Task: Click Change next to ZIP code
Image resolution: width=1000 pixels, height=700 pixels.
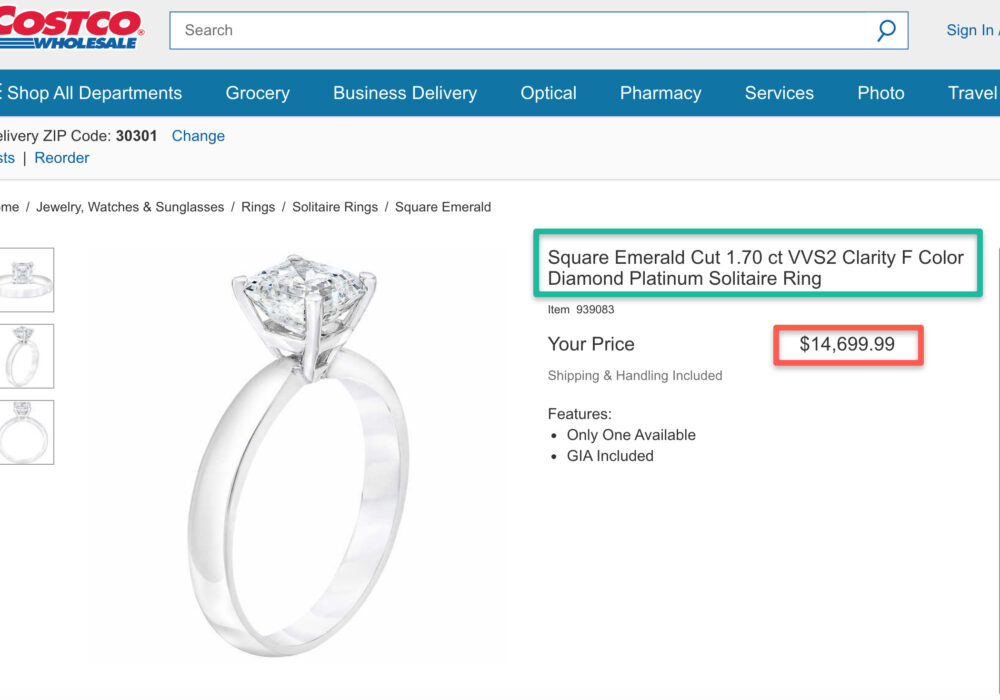Action: (198, 136)
